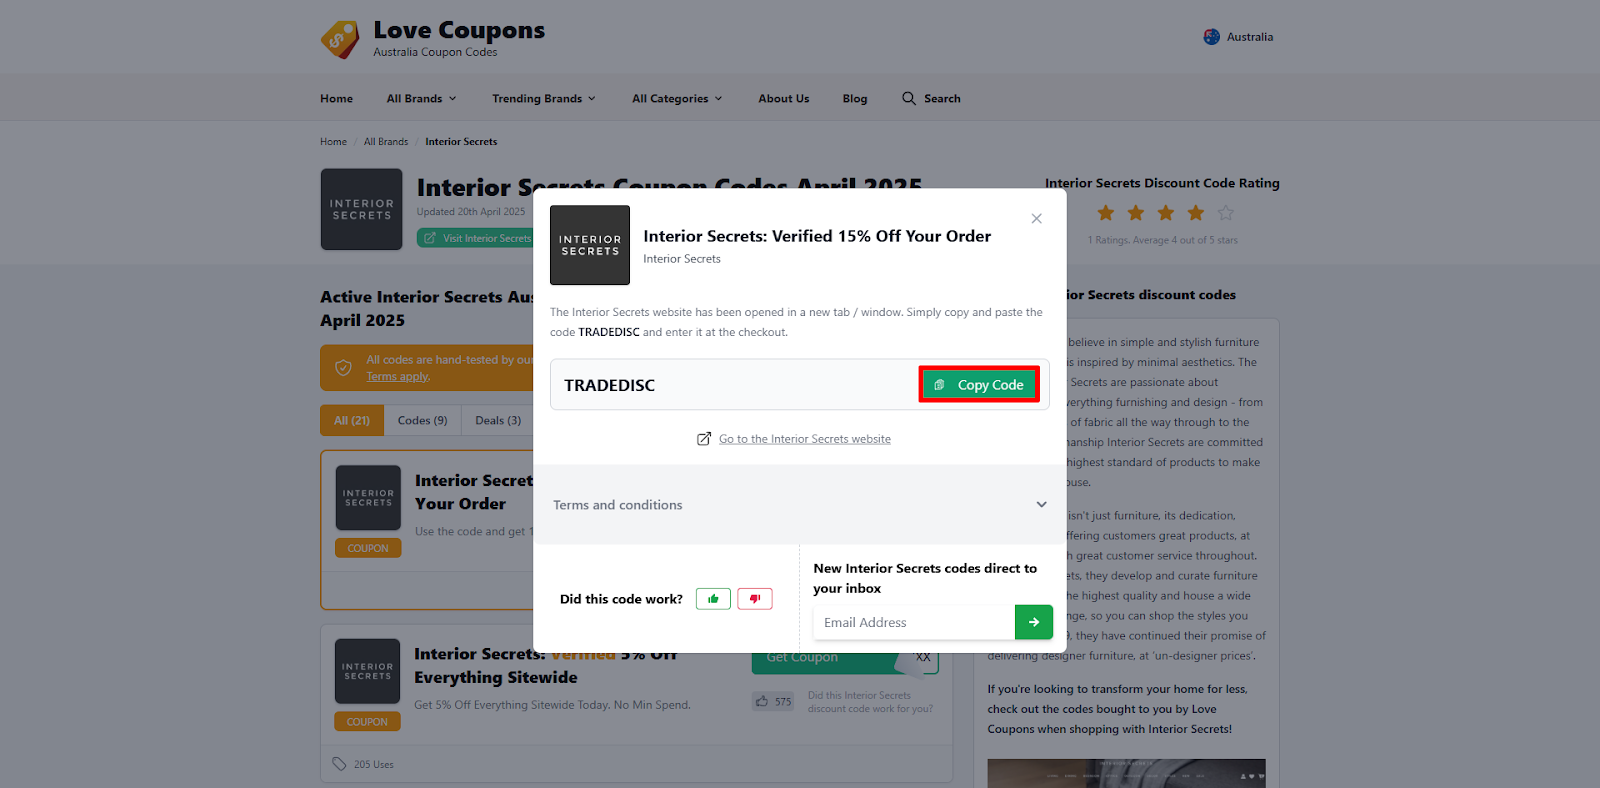Click the shield check icon in banner
Viewport: 1600px width, 788px height.
pos(343,368)
